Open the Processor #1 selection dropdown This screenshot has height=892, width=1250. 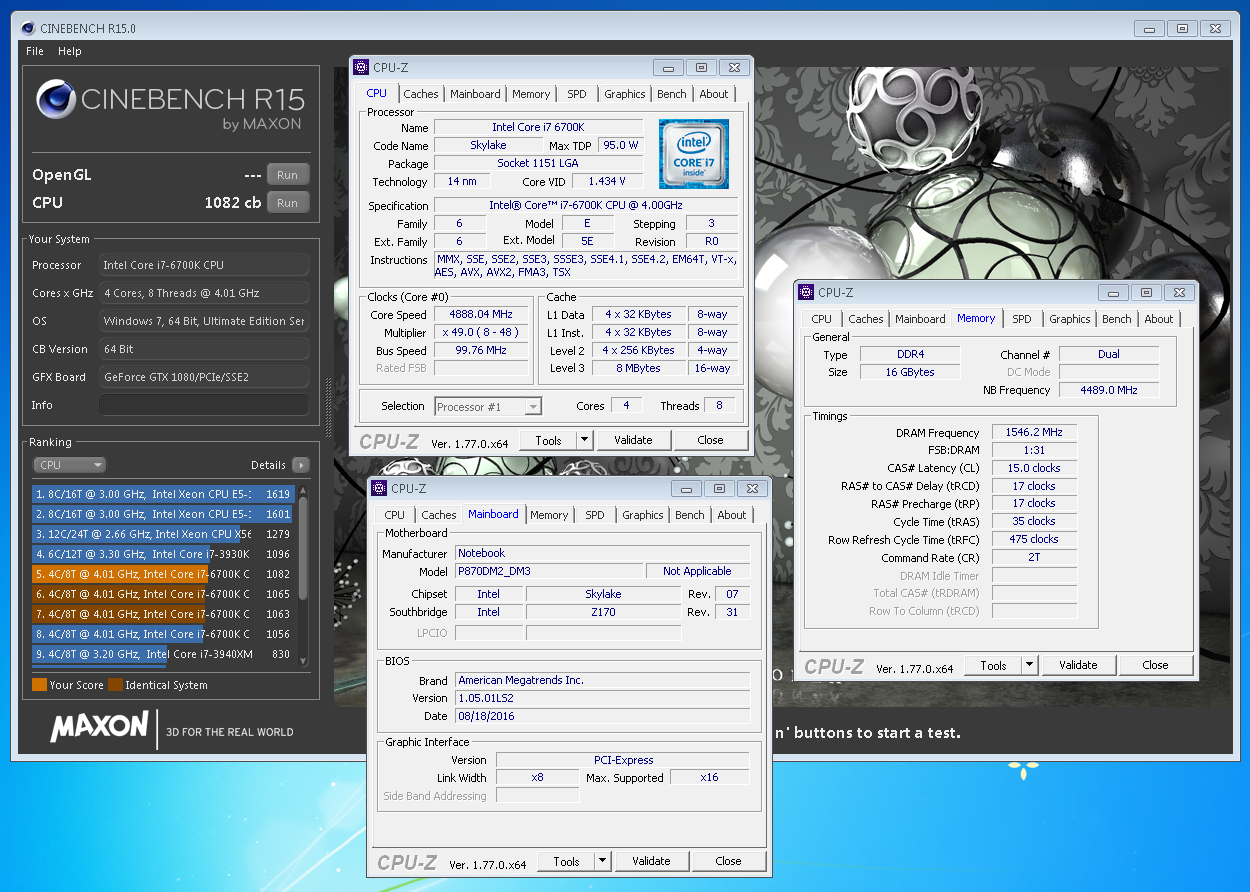point(489,407)
